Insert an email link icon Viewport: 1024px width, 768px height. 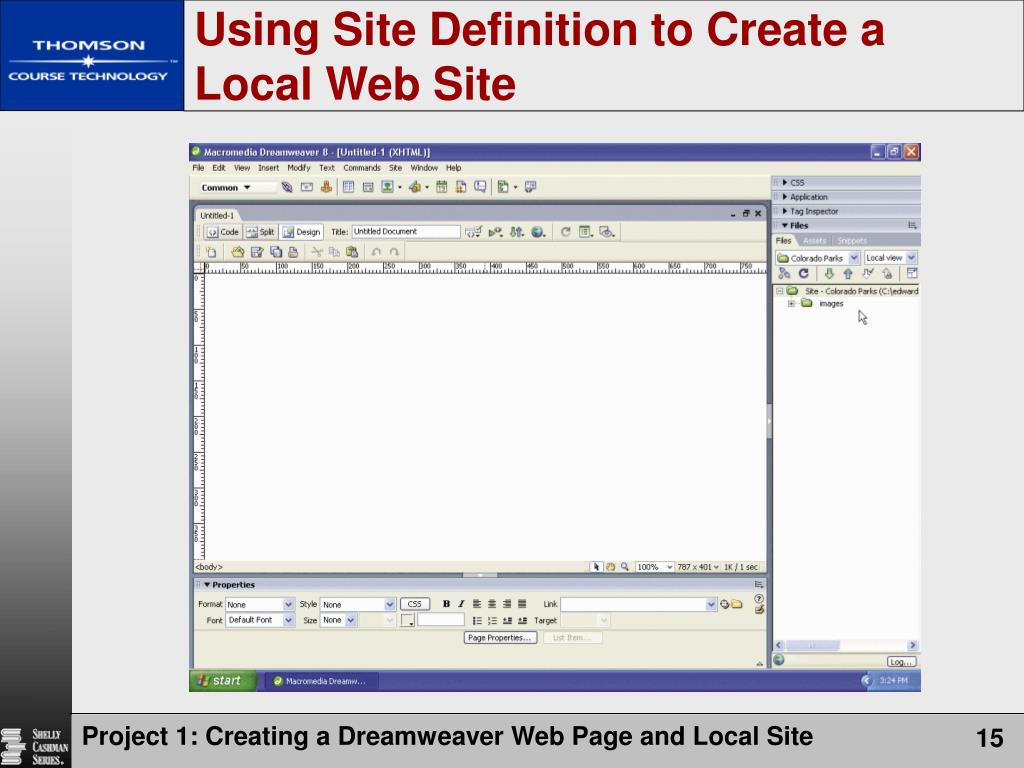(306, 187)
